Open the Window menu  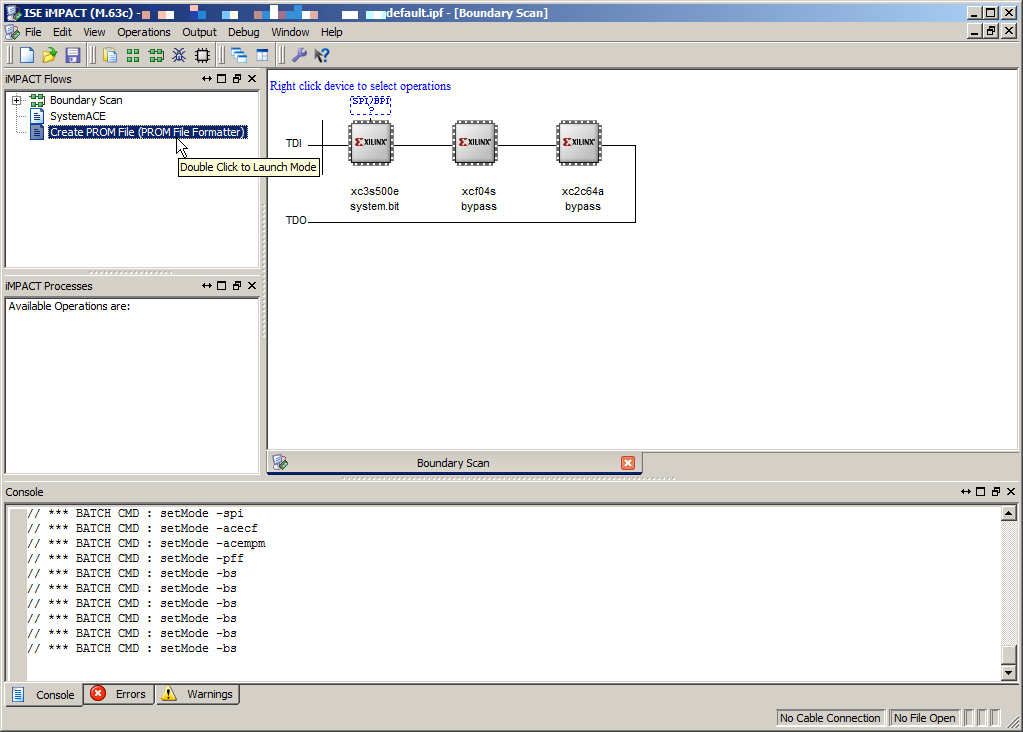290,32
